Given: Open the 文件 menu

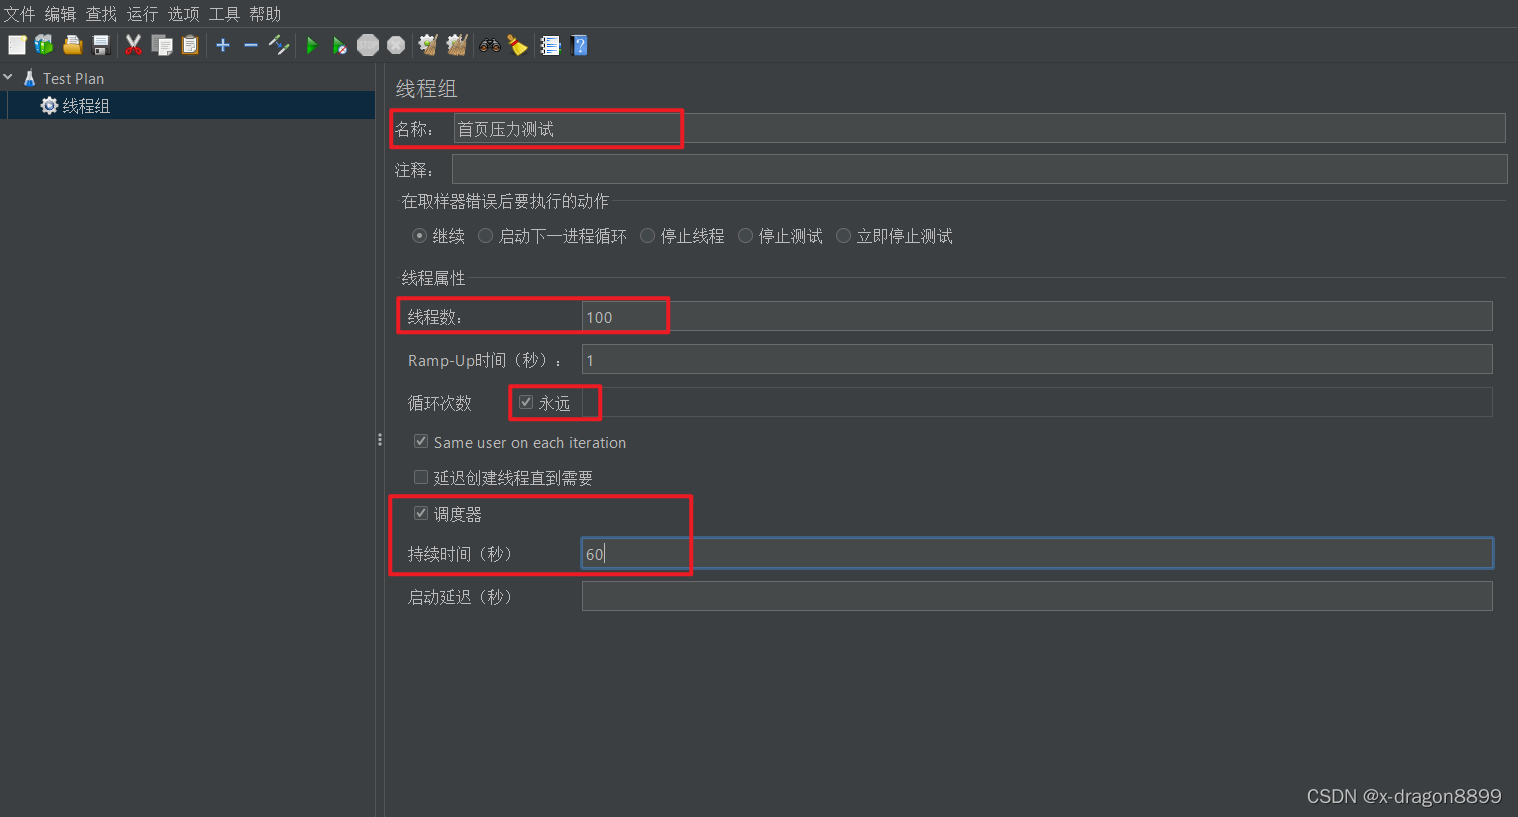Looking at the screenshot, I should tap(19, 14).
